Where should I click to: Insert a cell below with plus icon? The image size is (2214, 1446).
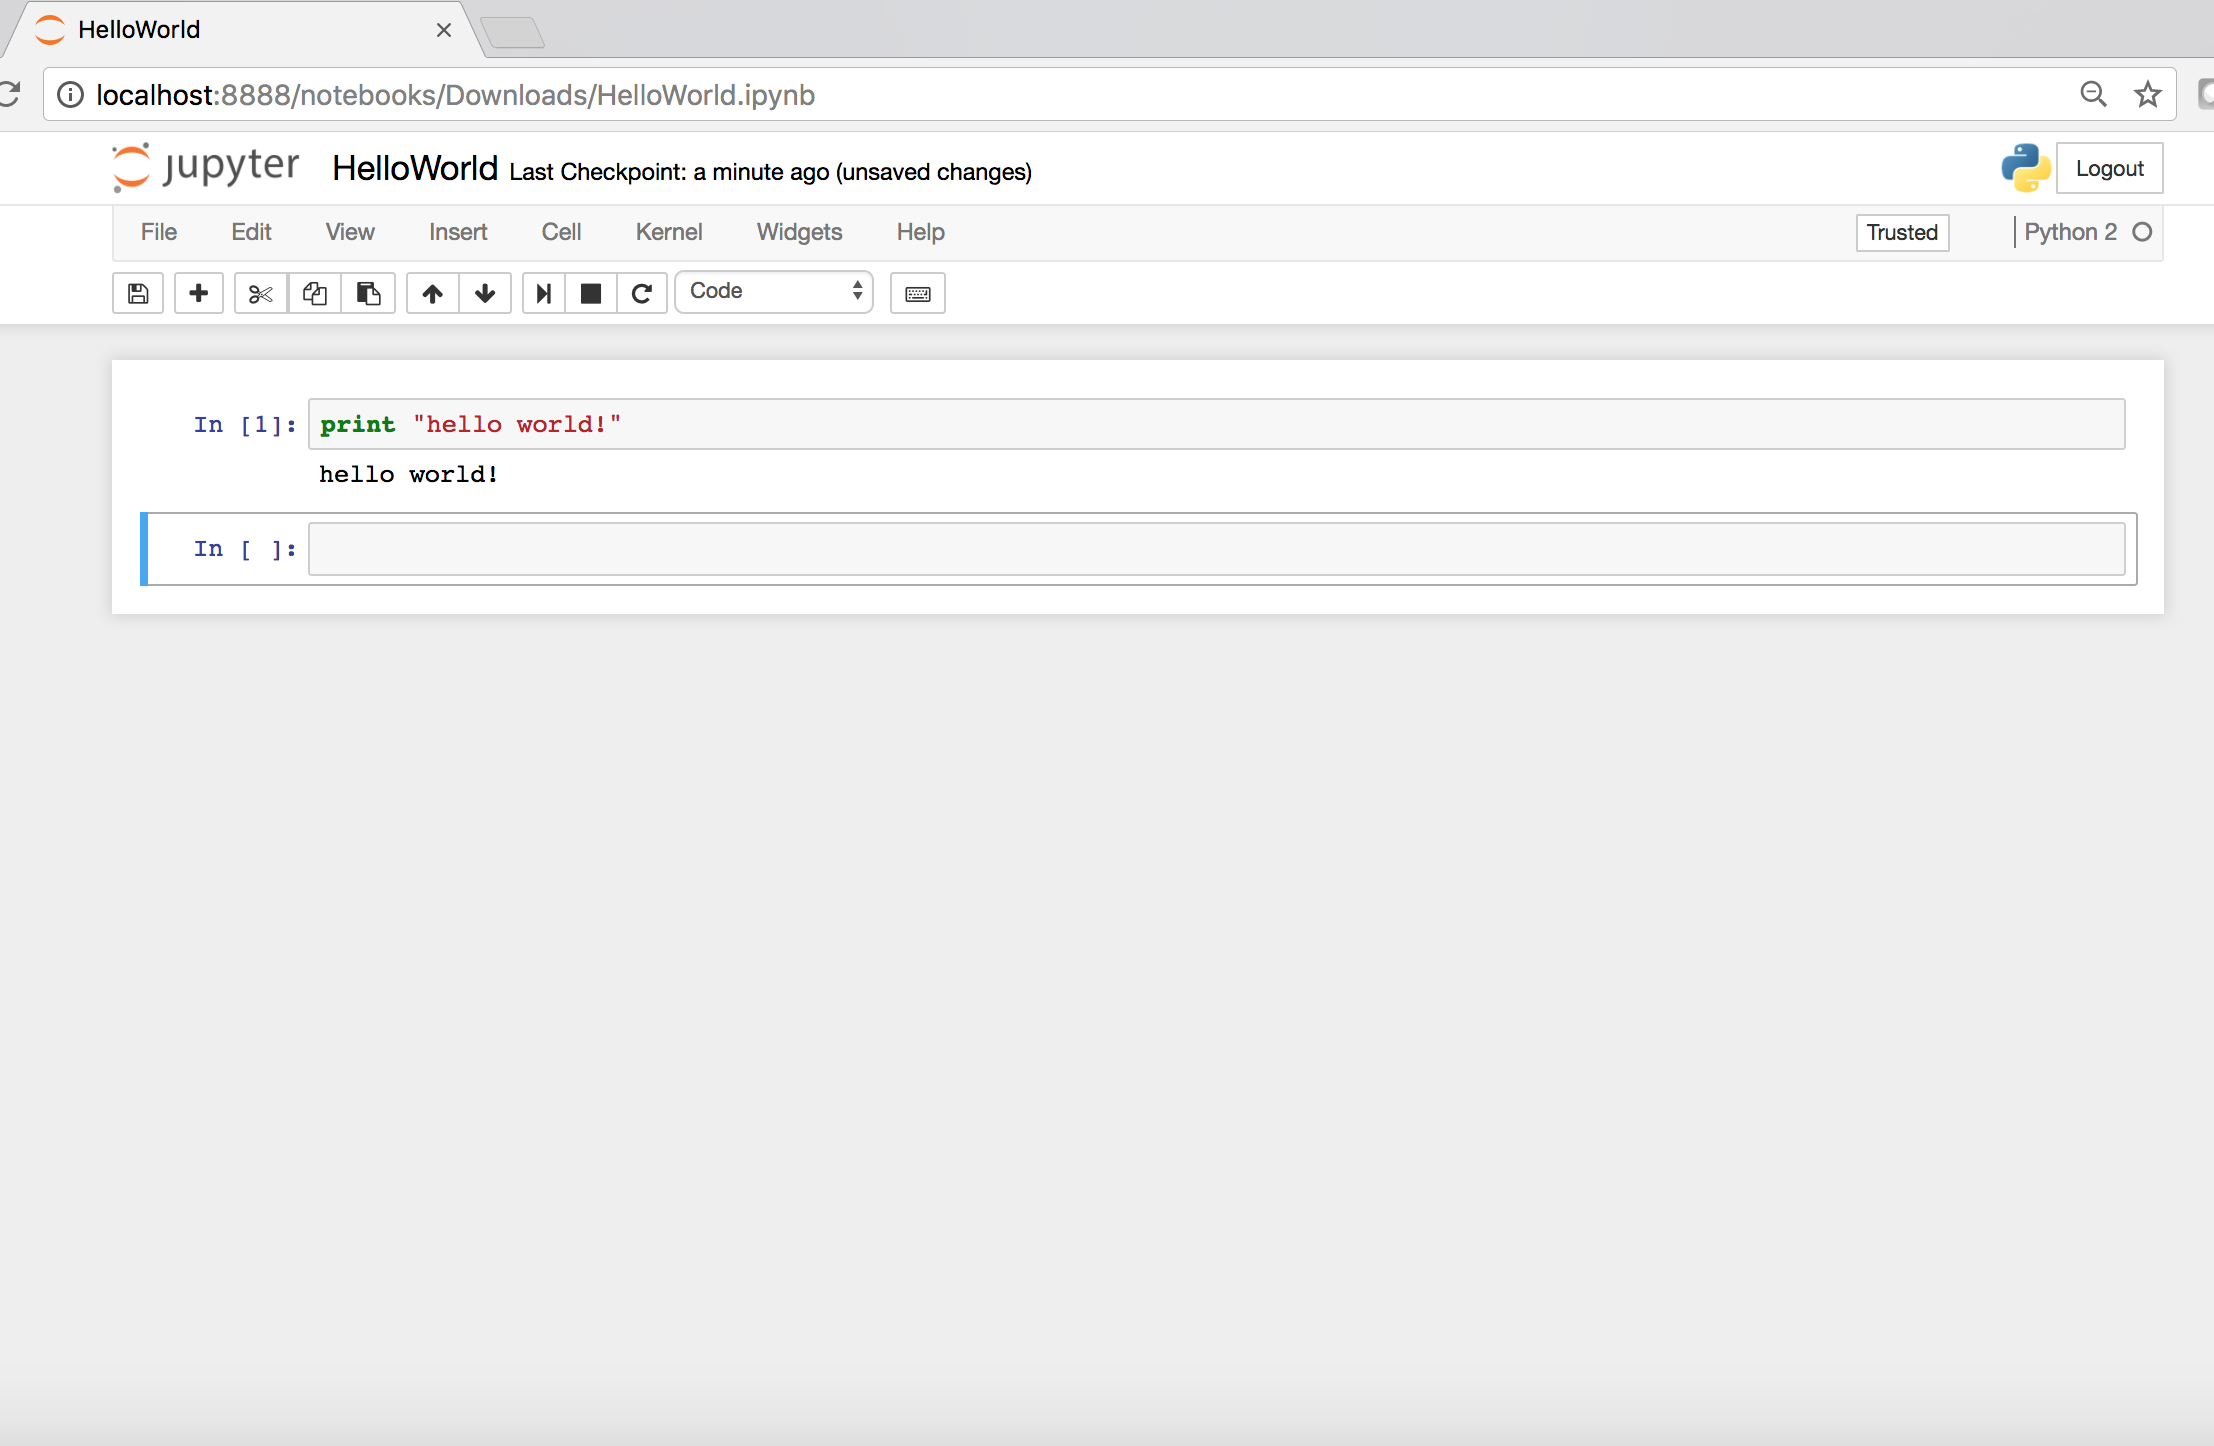click(x=198, y=293)
